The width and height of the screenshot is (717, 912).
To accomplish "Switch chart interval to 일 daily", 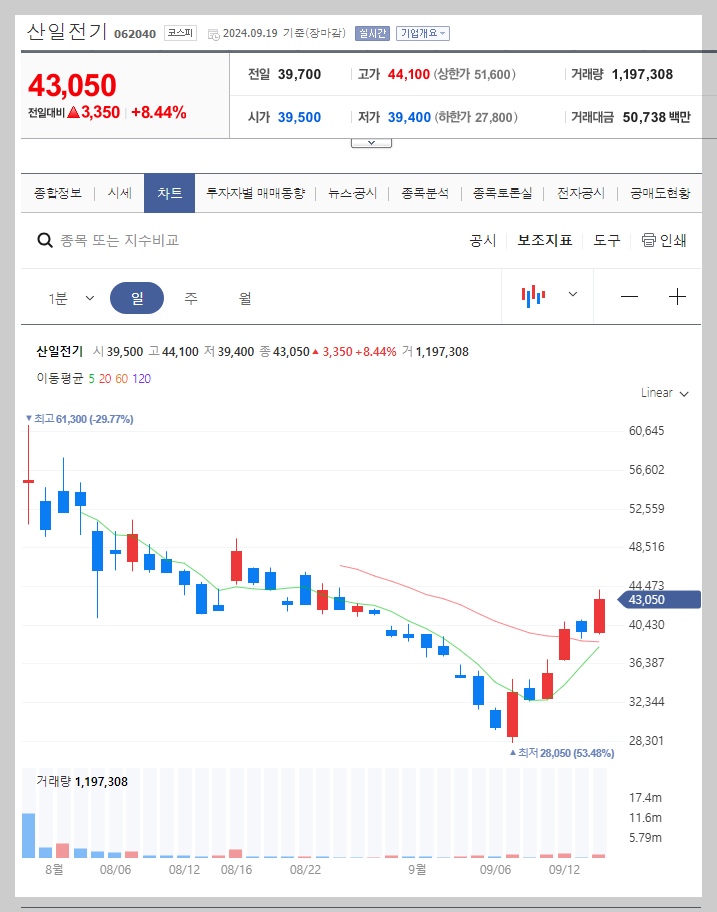I will tap(137, 296).
